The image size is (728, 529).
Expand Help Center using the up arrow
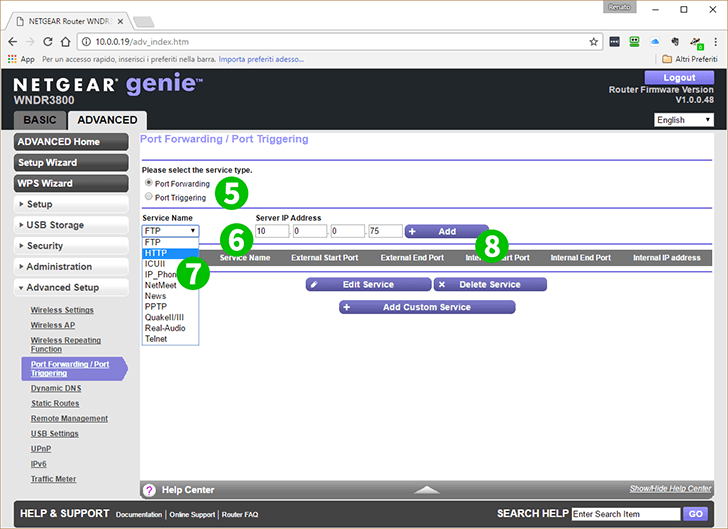click(x=427, y=490)
